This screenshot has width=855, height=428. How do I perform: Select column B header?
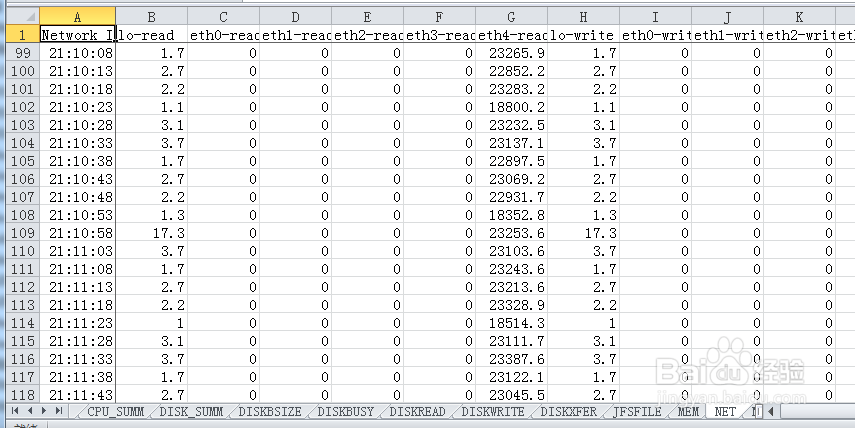pyautogui.click(x=152, y=16)
